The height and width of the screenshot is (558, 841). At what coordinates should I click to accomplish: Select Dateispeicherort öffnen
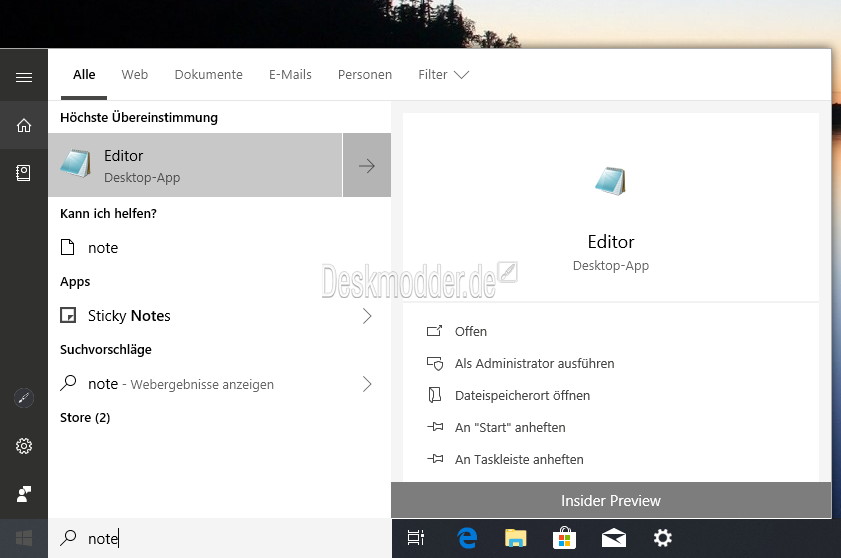pos(522,395)
